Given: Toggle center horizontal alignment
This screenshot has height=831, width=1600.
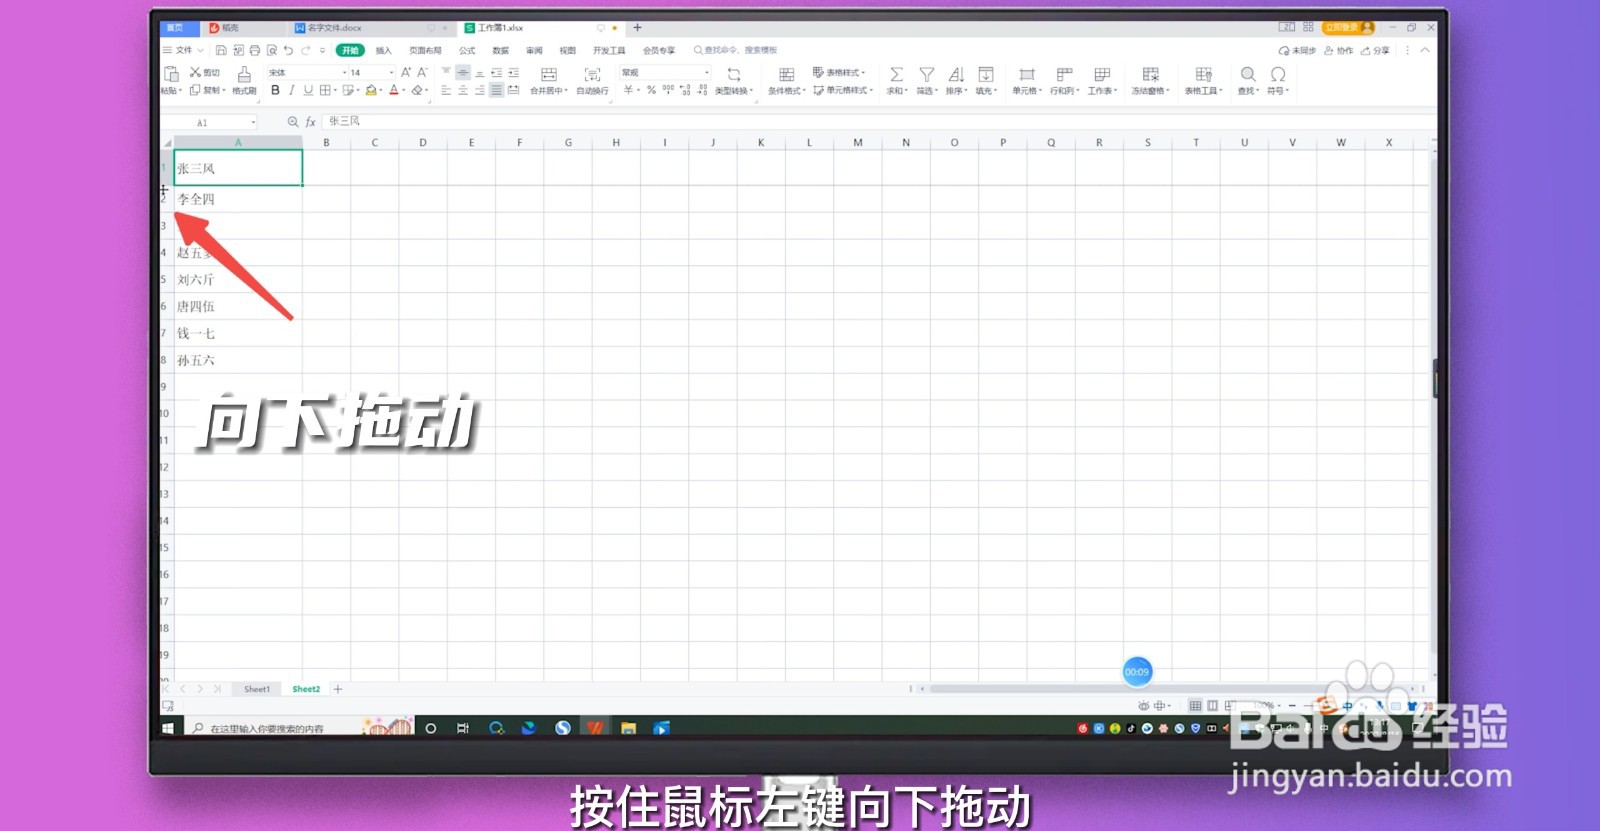Looking at the screenshot, I should pyautogui.click(x=463, y=90).
